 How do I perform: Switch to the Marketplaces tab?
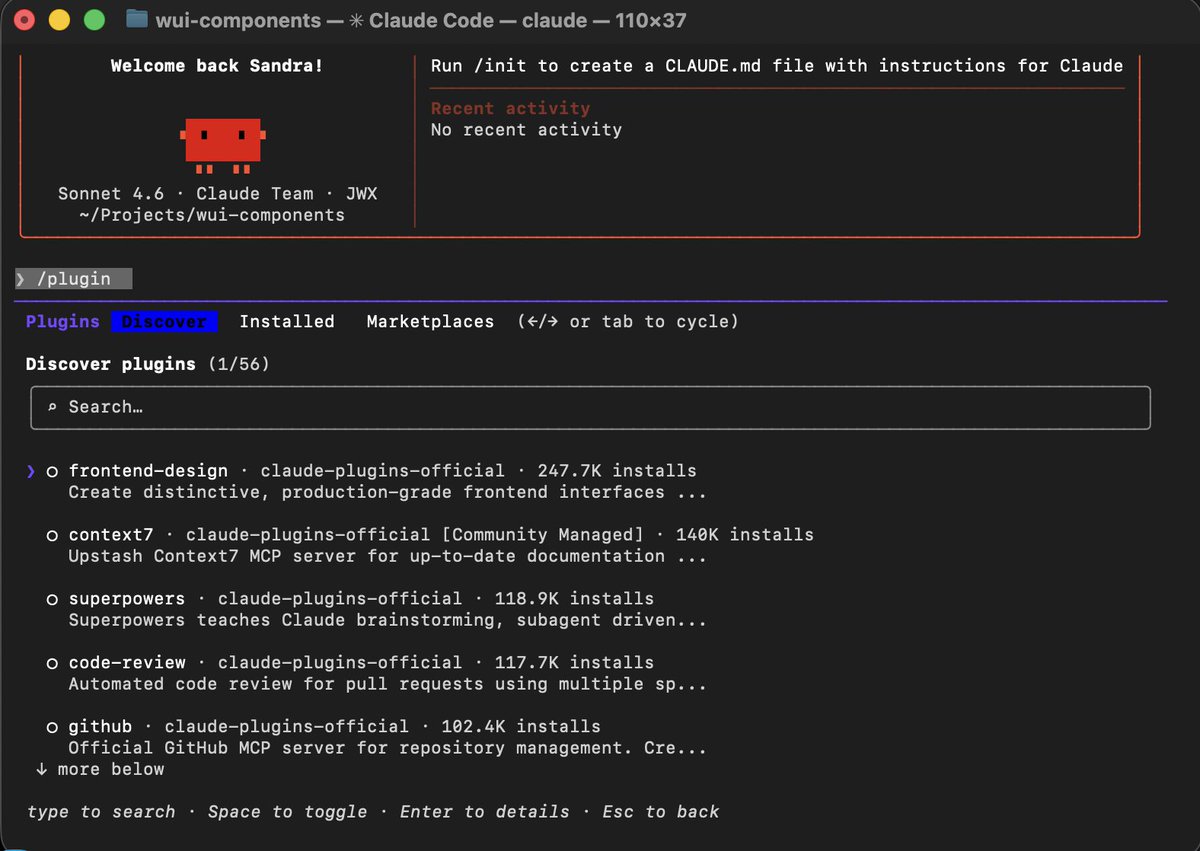pos(430,321)
